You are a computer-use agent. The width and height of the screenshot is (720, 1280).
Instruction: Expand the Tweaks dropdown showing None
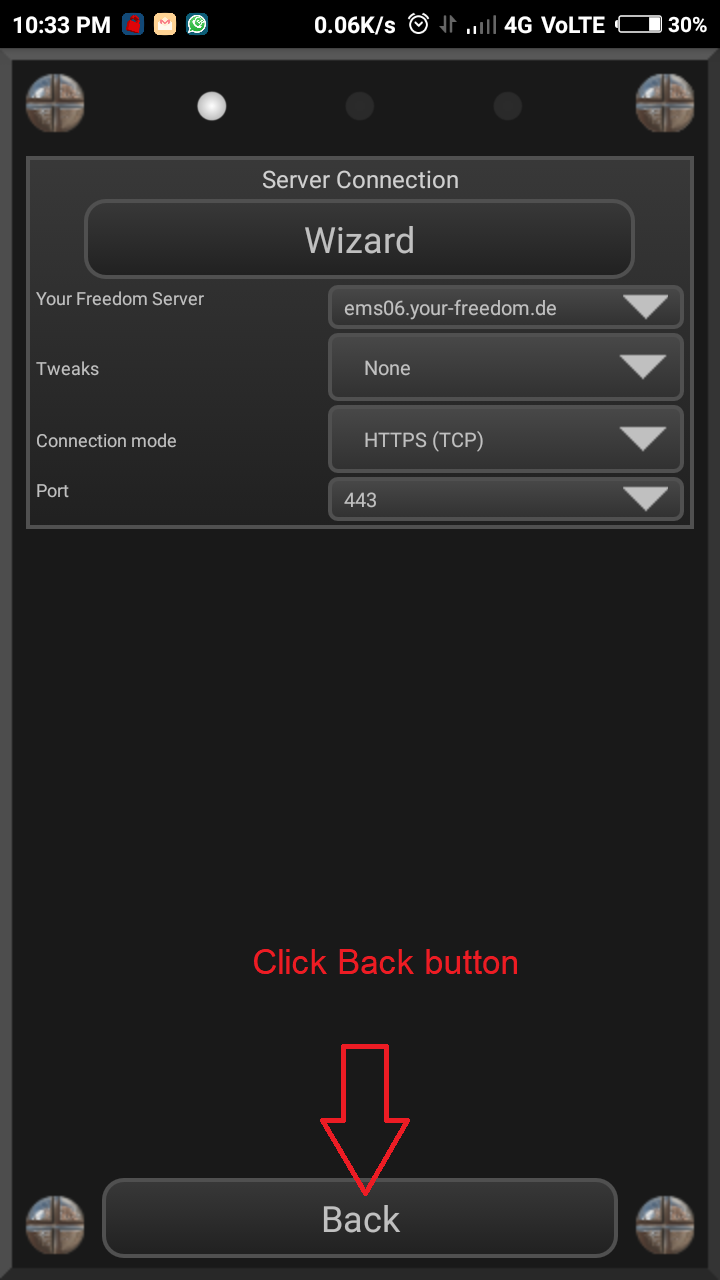click(x=506, y=368)
